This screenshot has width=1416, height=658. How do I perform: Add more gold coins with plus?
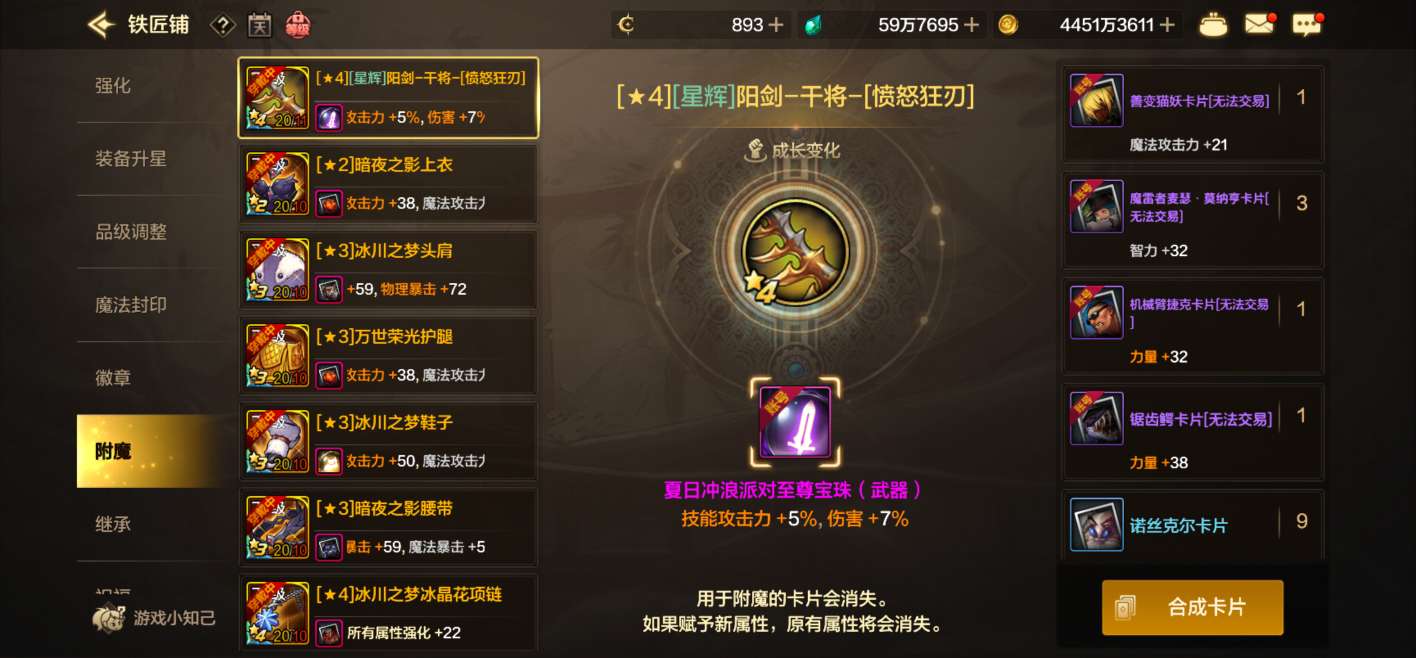(1167, 25)
